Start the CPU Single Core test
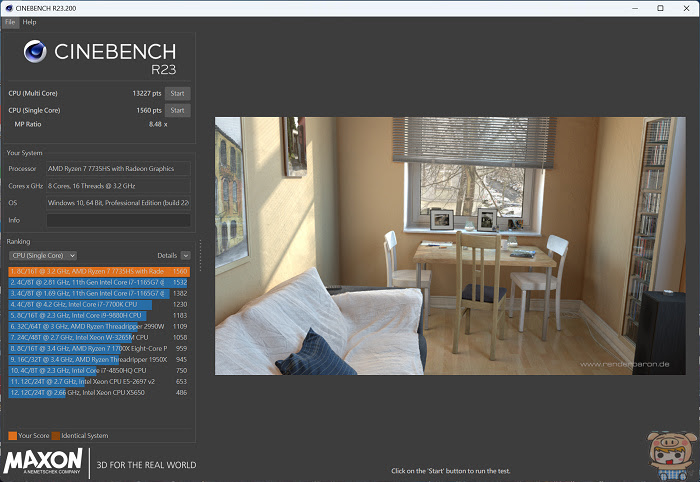The image size is (700, 482). (177, 110)
